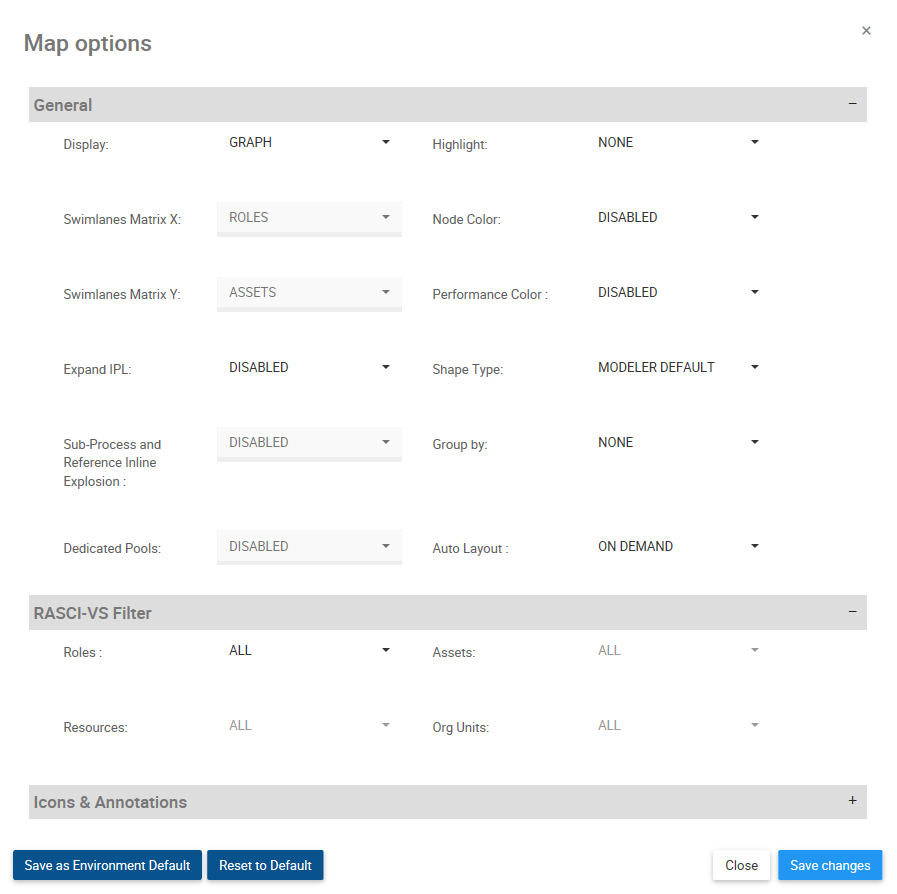897x894 pixels.
Task: Expand the Icons & Annotations section
Action: coord(852,801)
